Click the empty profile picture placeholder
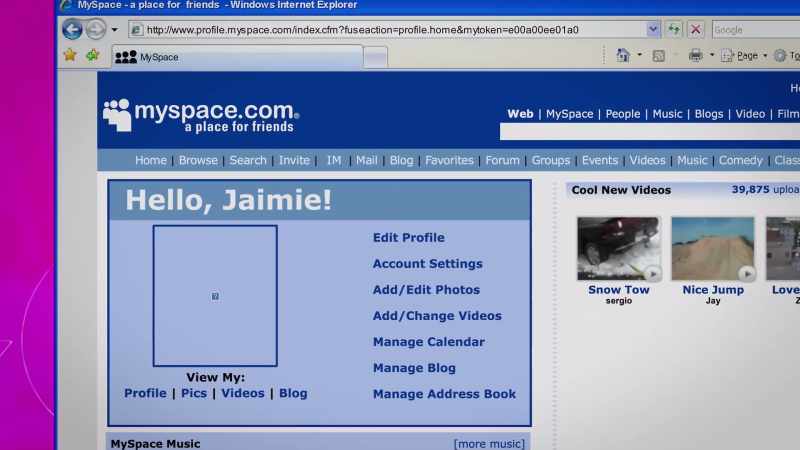 (x=215, y=296)
